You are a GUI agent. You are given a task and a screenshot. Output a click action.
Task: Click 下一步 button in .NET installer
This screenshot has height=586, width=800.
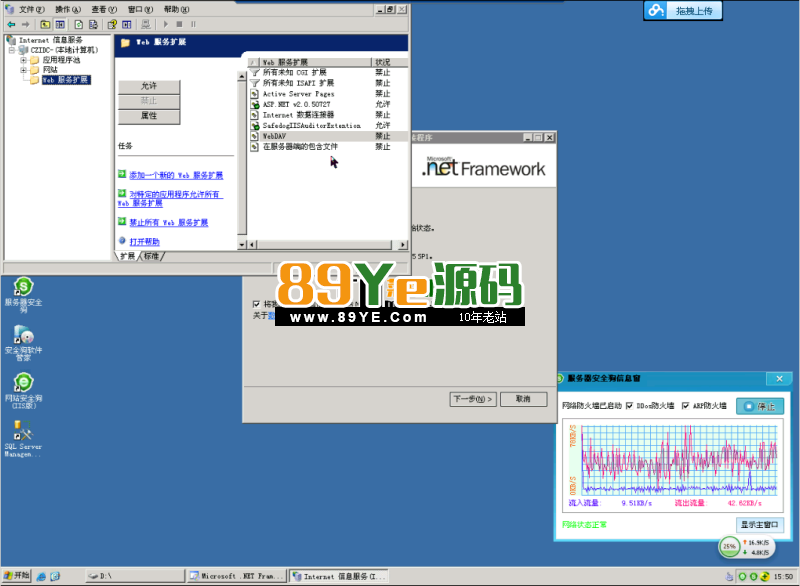click(x=472, y=399)
